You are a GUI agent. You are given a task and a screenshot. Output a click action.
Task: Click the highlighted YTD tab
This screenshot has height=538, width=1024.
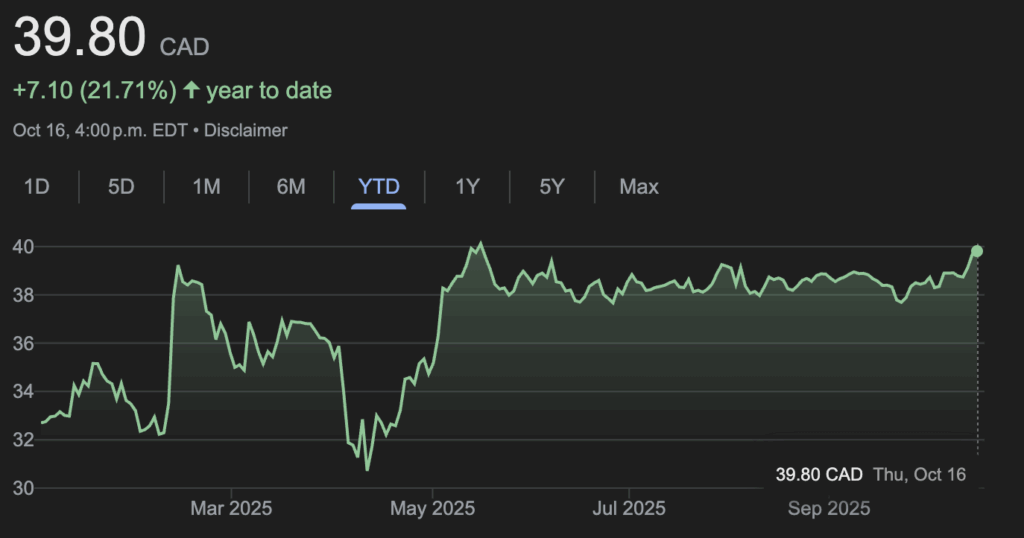coord(379,187)
